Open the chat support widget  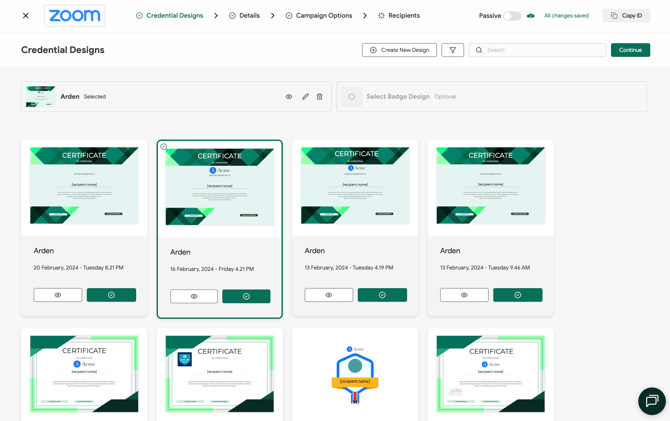652,401
